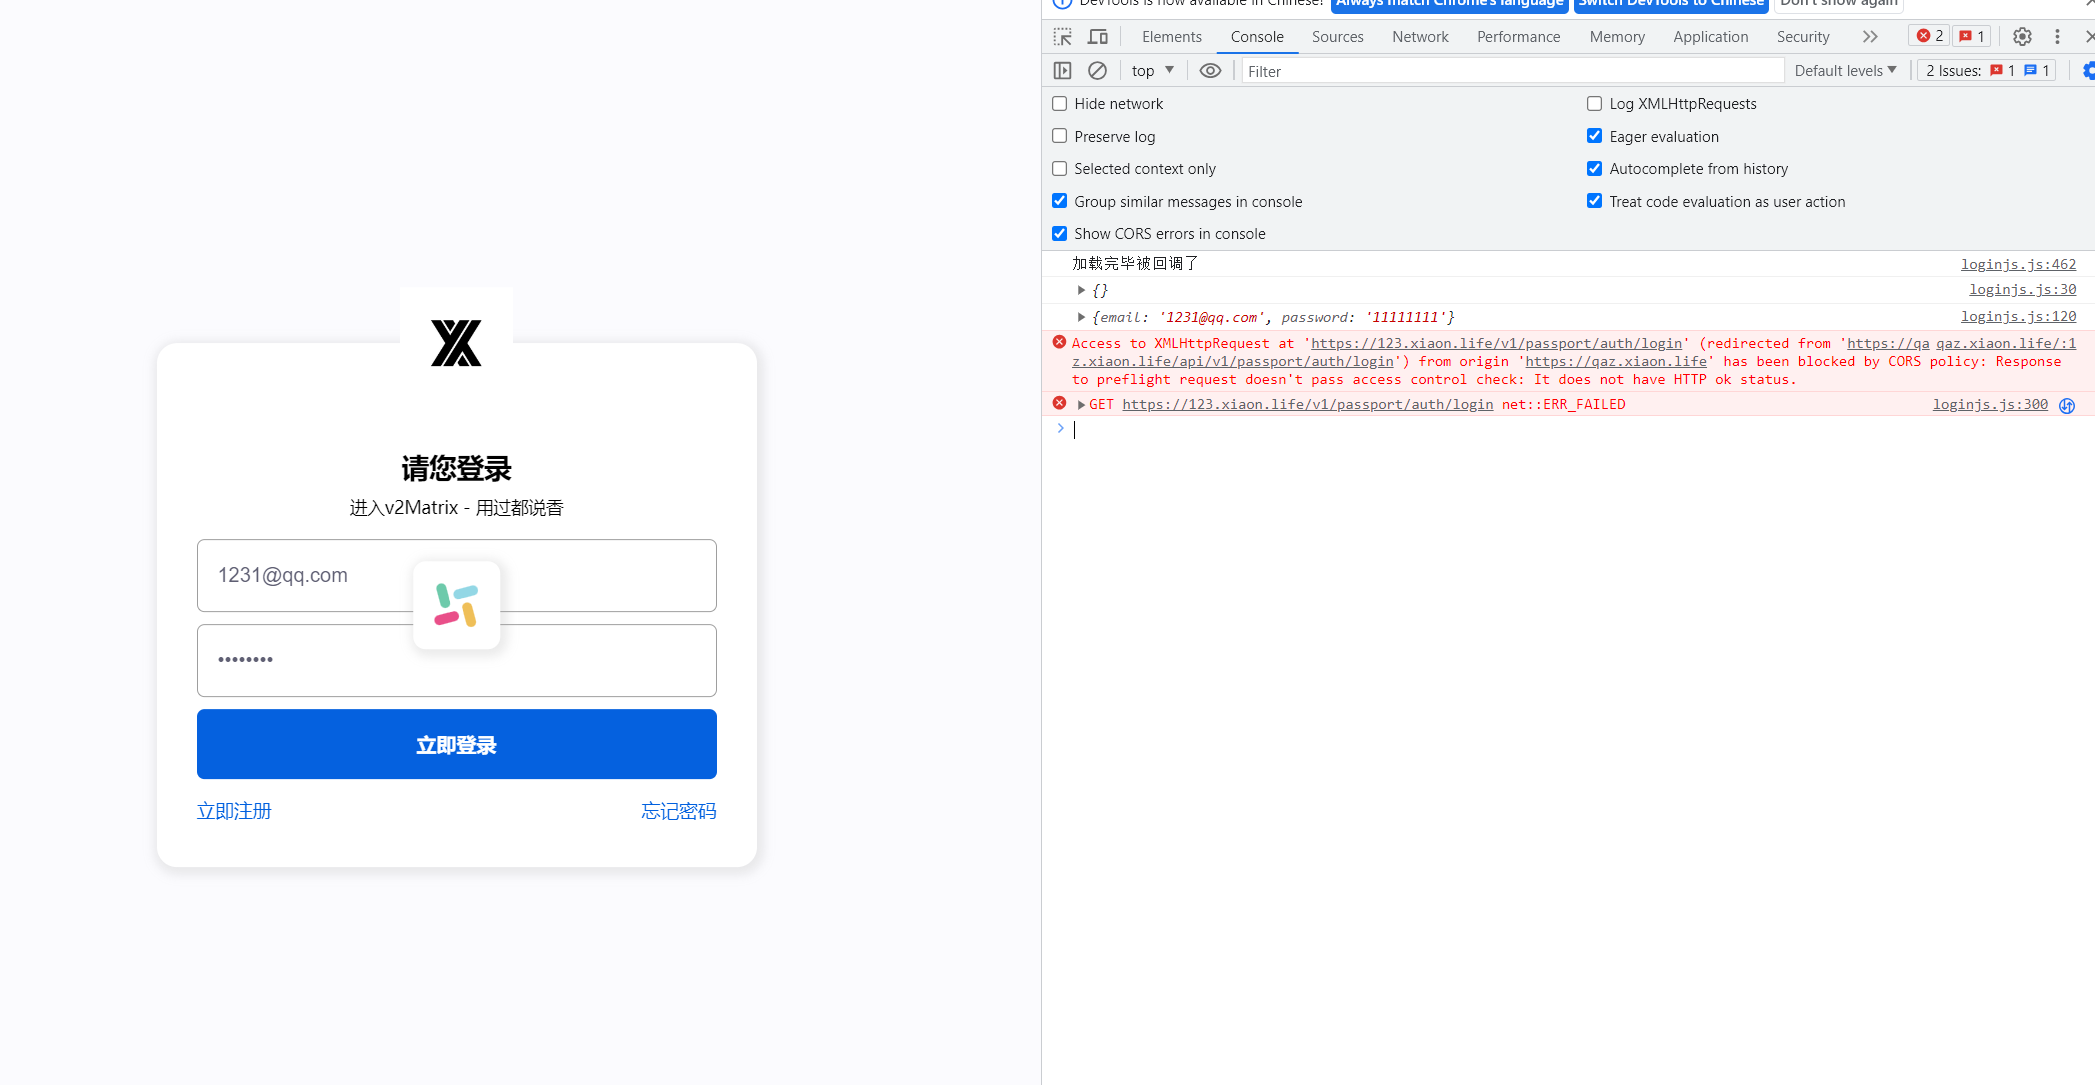The width and height of the screenshot is (2095, 1085).
Task: Enable Selected context only checkbox
Action: tap(1060, 169)
